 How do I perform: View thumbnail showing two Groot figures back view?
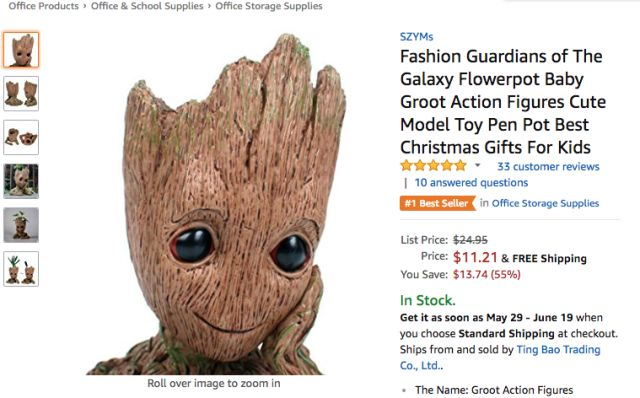[21, 93]
